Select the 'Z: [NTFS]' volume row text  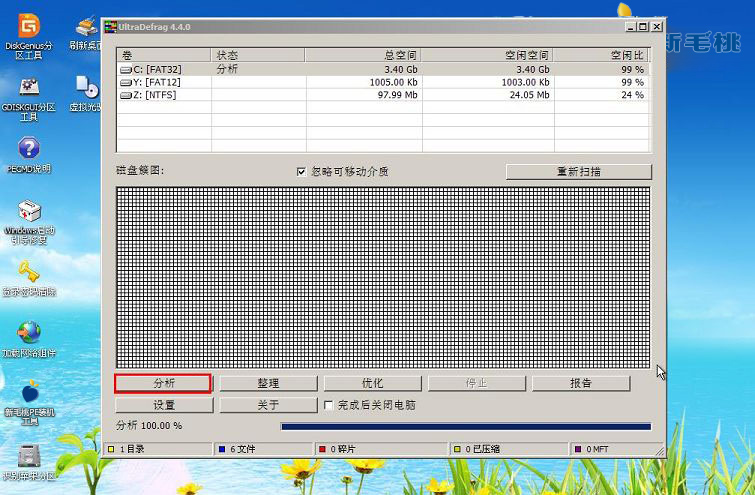click(155, 95)
